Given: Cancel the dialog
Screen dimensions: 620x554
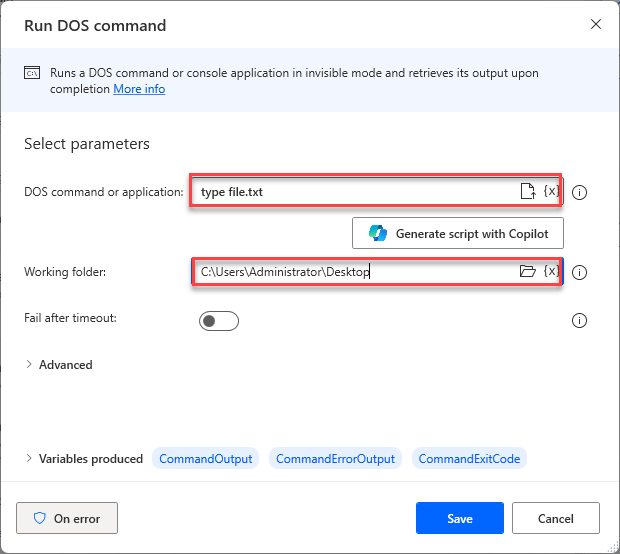Looking at the screenshot, I should [x=556, y=518].
